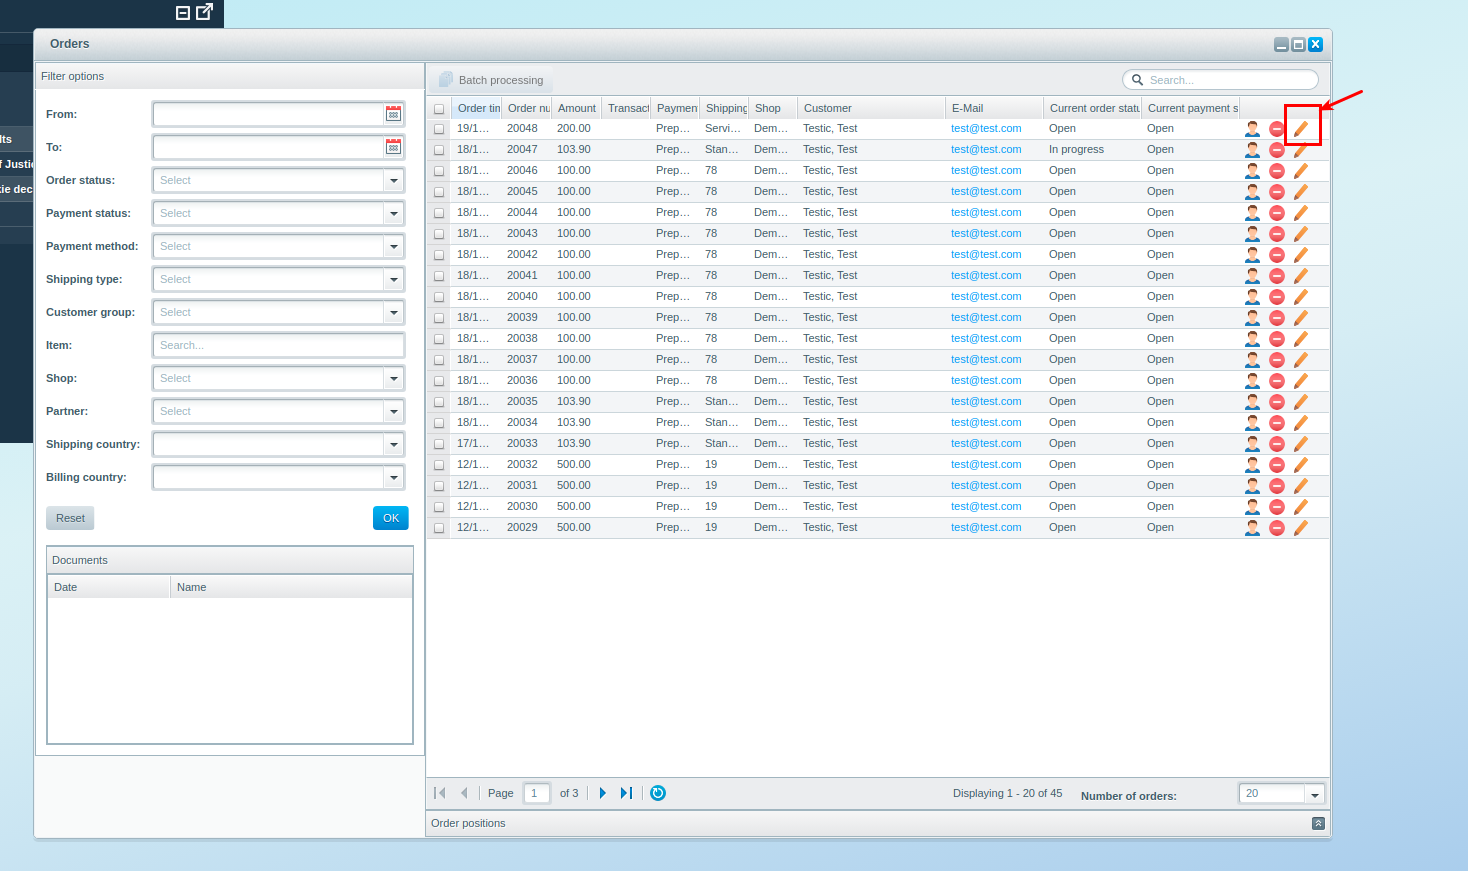Delete order 20047 with the red minus icon
This screenshot has height=871, width=1468.
pos(1277,150)
